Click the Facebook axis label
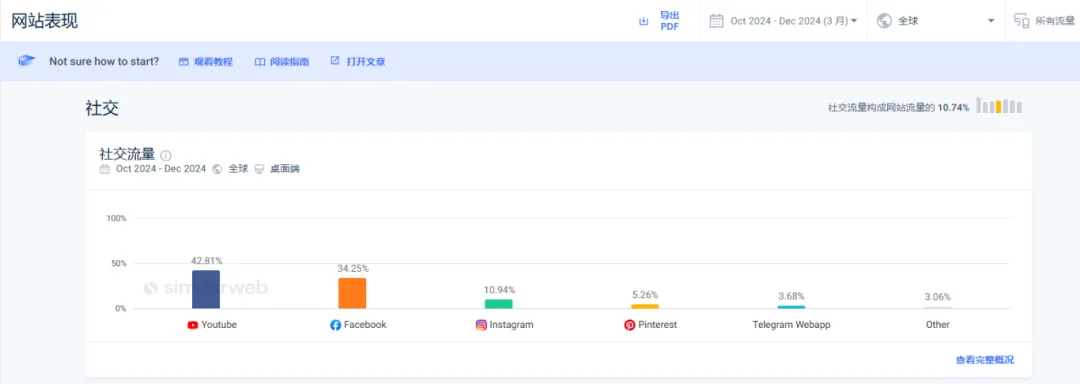 365,325
